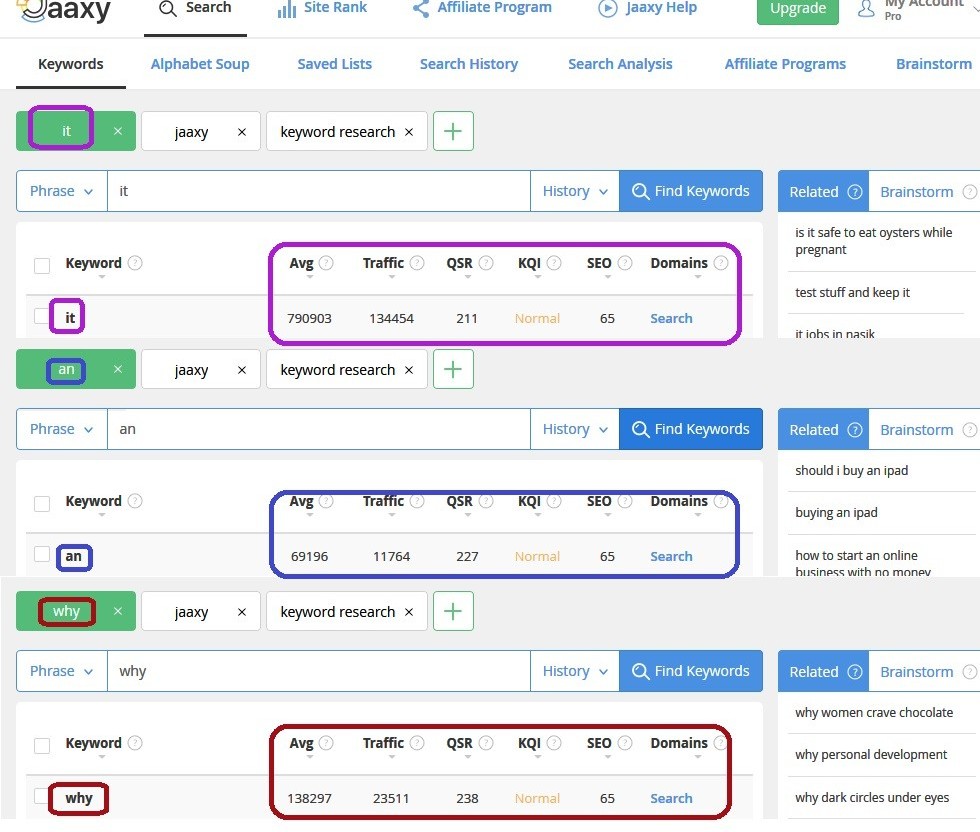
Task: Open QSR help icon in the 'an' table
Action: [486, 501]
